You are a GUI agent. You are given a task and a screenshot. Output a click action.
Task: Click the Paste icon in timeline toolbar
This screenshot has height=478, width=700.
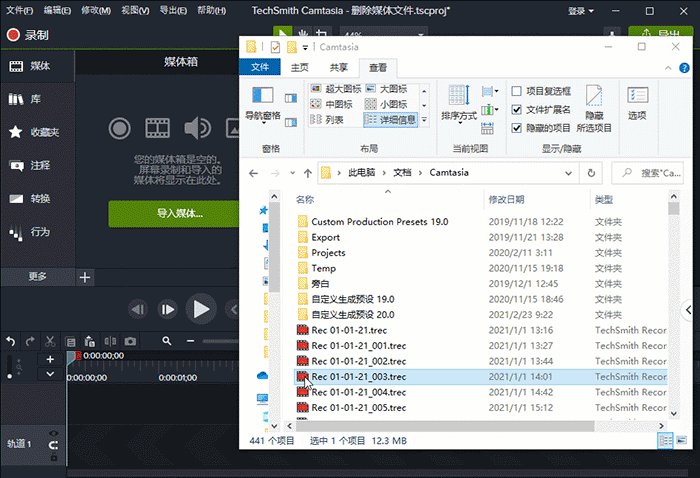click(x=90, y=341)
